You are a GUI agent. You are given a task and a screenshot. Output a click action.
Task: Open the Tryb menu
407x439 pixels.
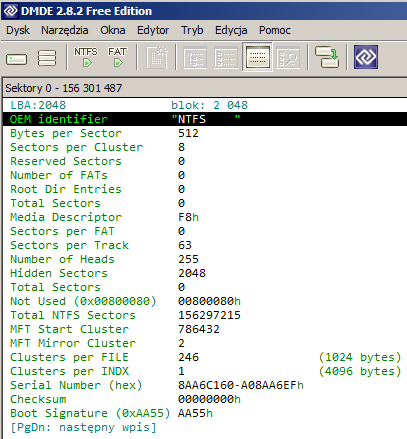point(192,30)
